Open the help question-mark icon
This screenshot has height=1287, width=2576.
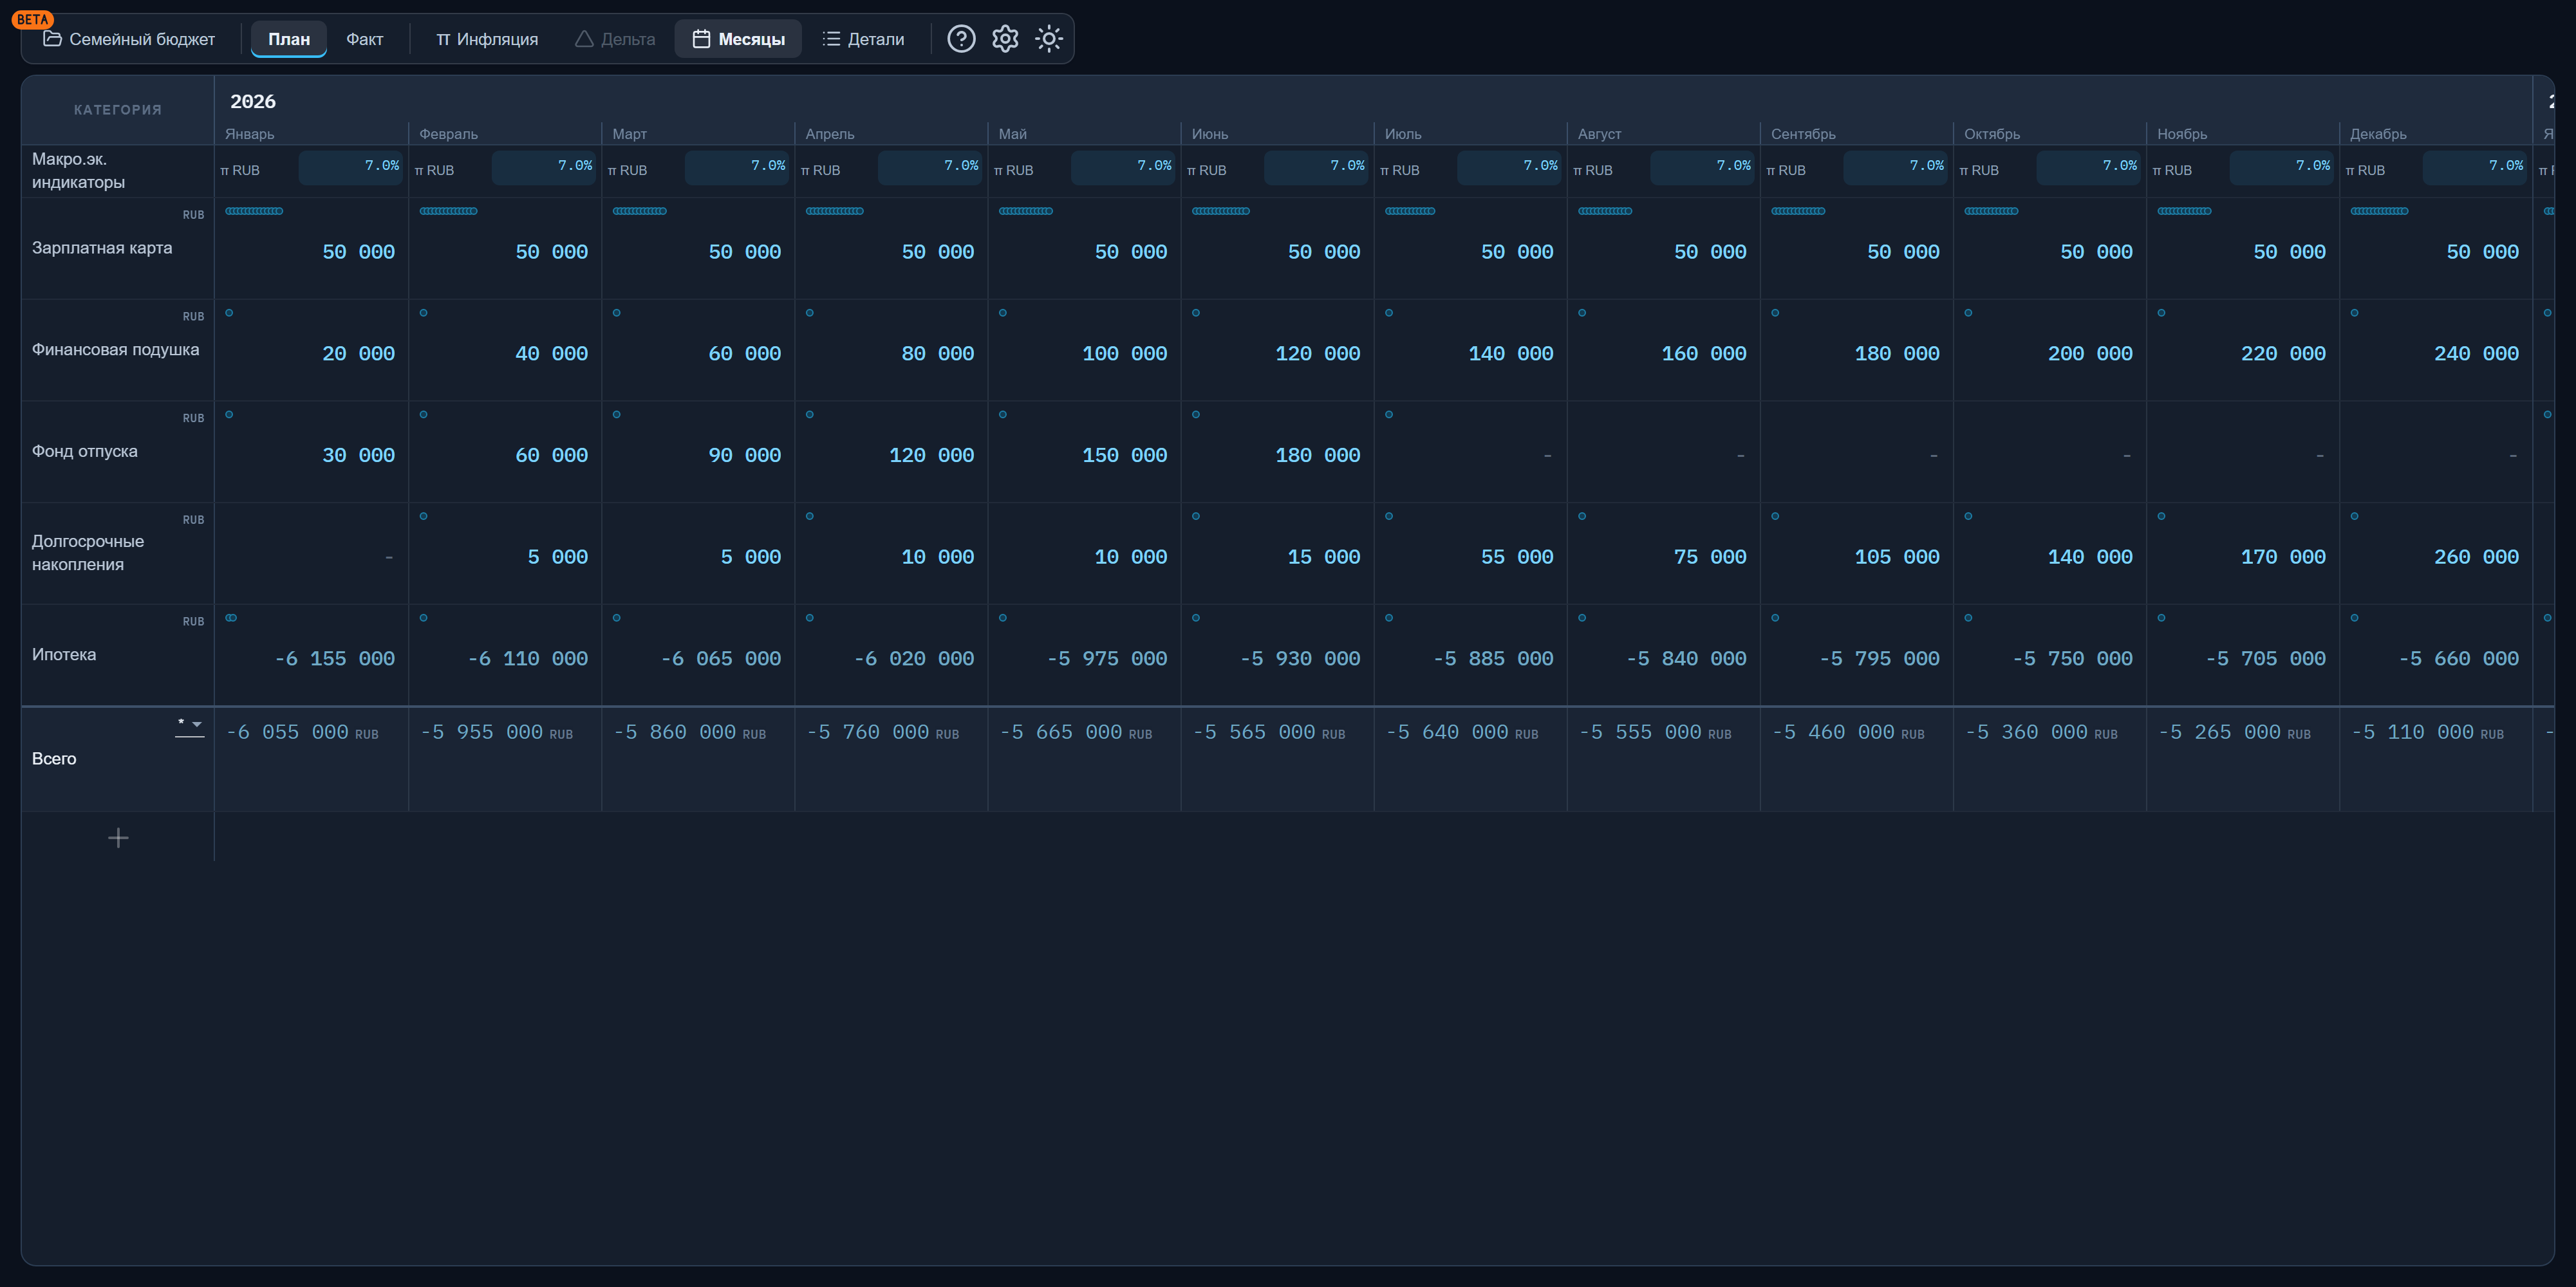pos(961,39)
